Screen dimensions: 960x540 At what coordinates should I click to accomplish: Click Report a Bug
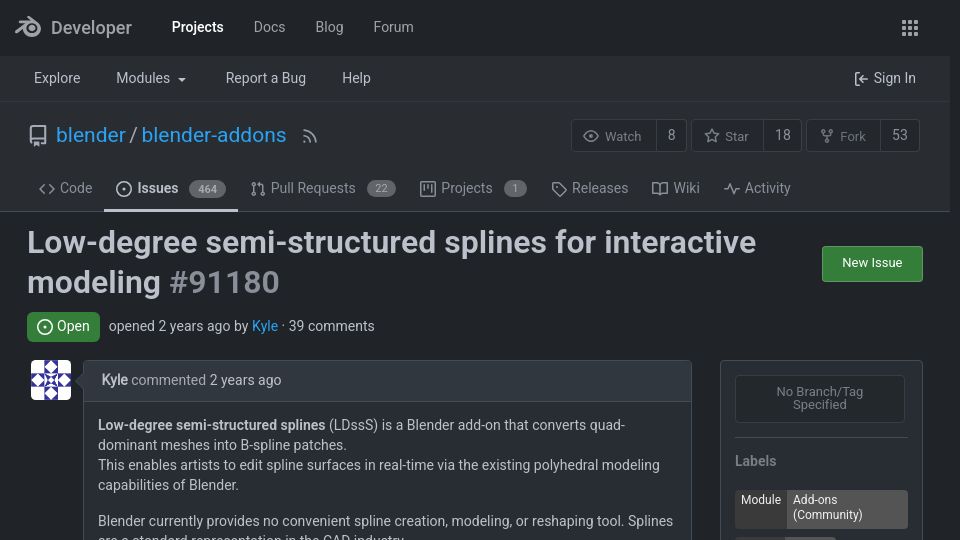point(266,78)
